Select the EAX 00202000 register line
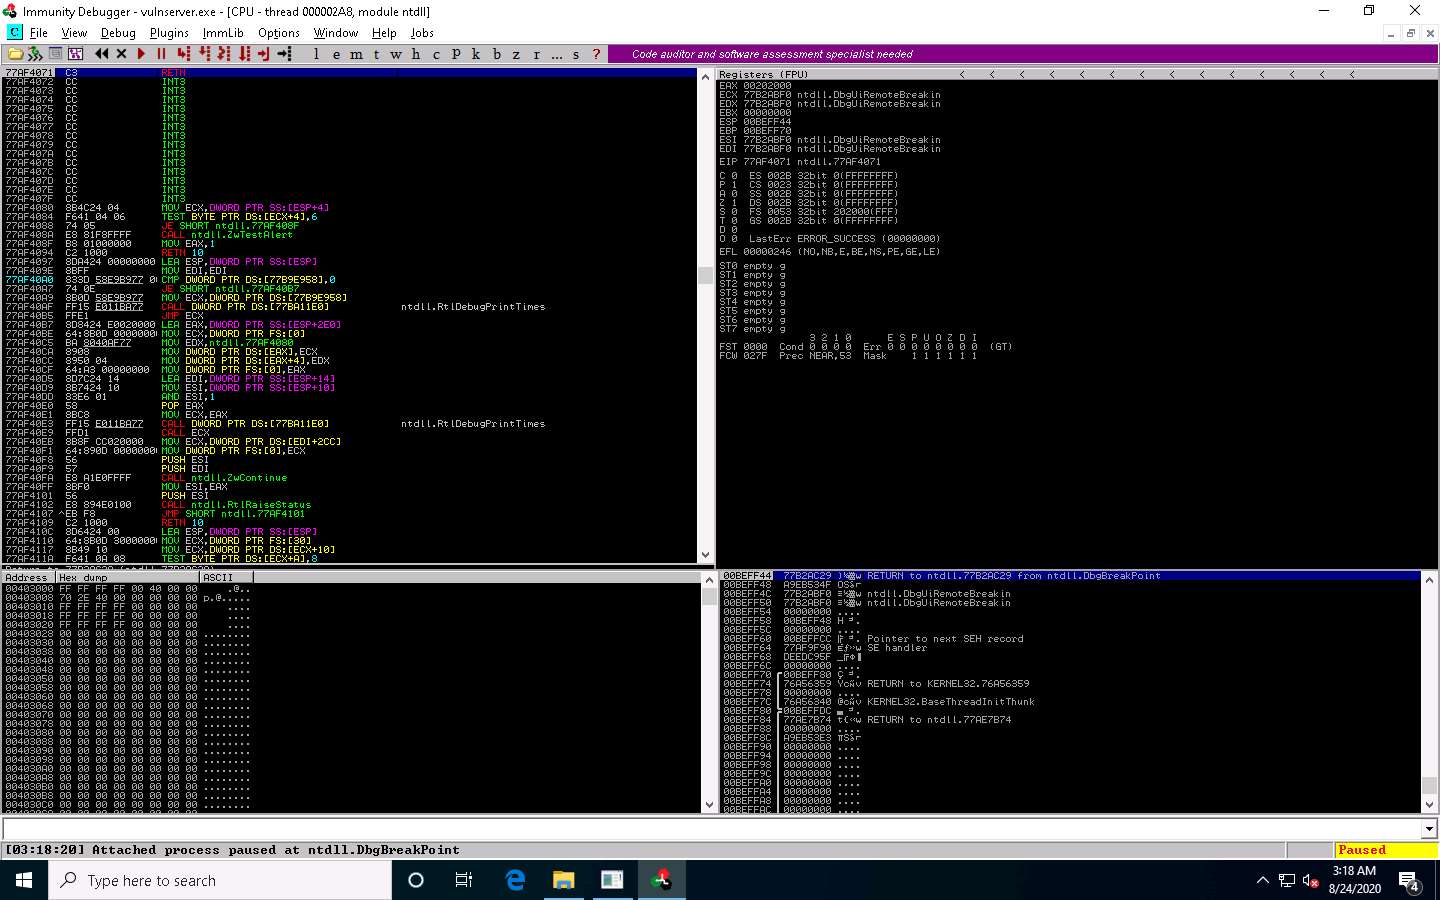This screenshot has height=900, width=1440. (x=755, y=86)
